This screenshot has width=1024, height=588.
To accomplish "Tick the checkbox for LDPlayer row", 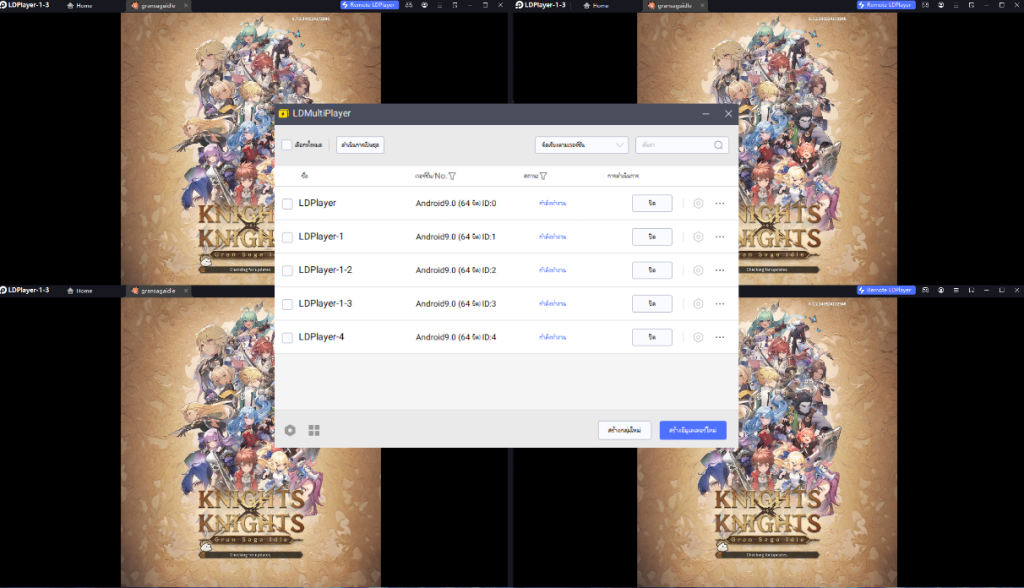I will click(x=287, y=204).
